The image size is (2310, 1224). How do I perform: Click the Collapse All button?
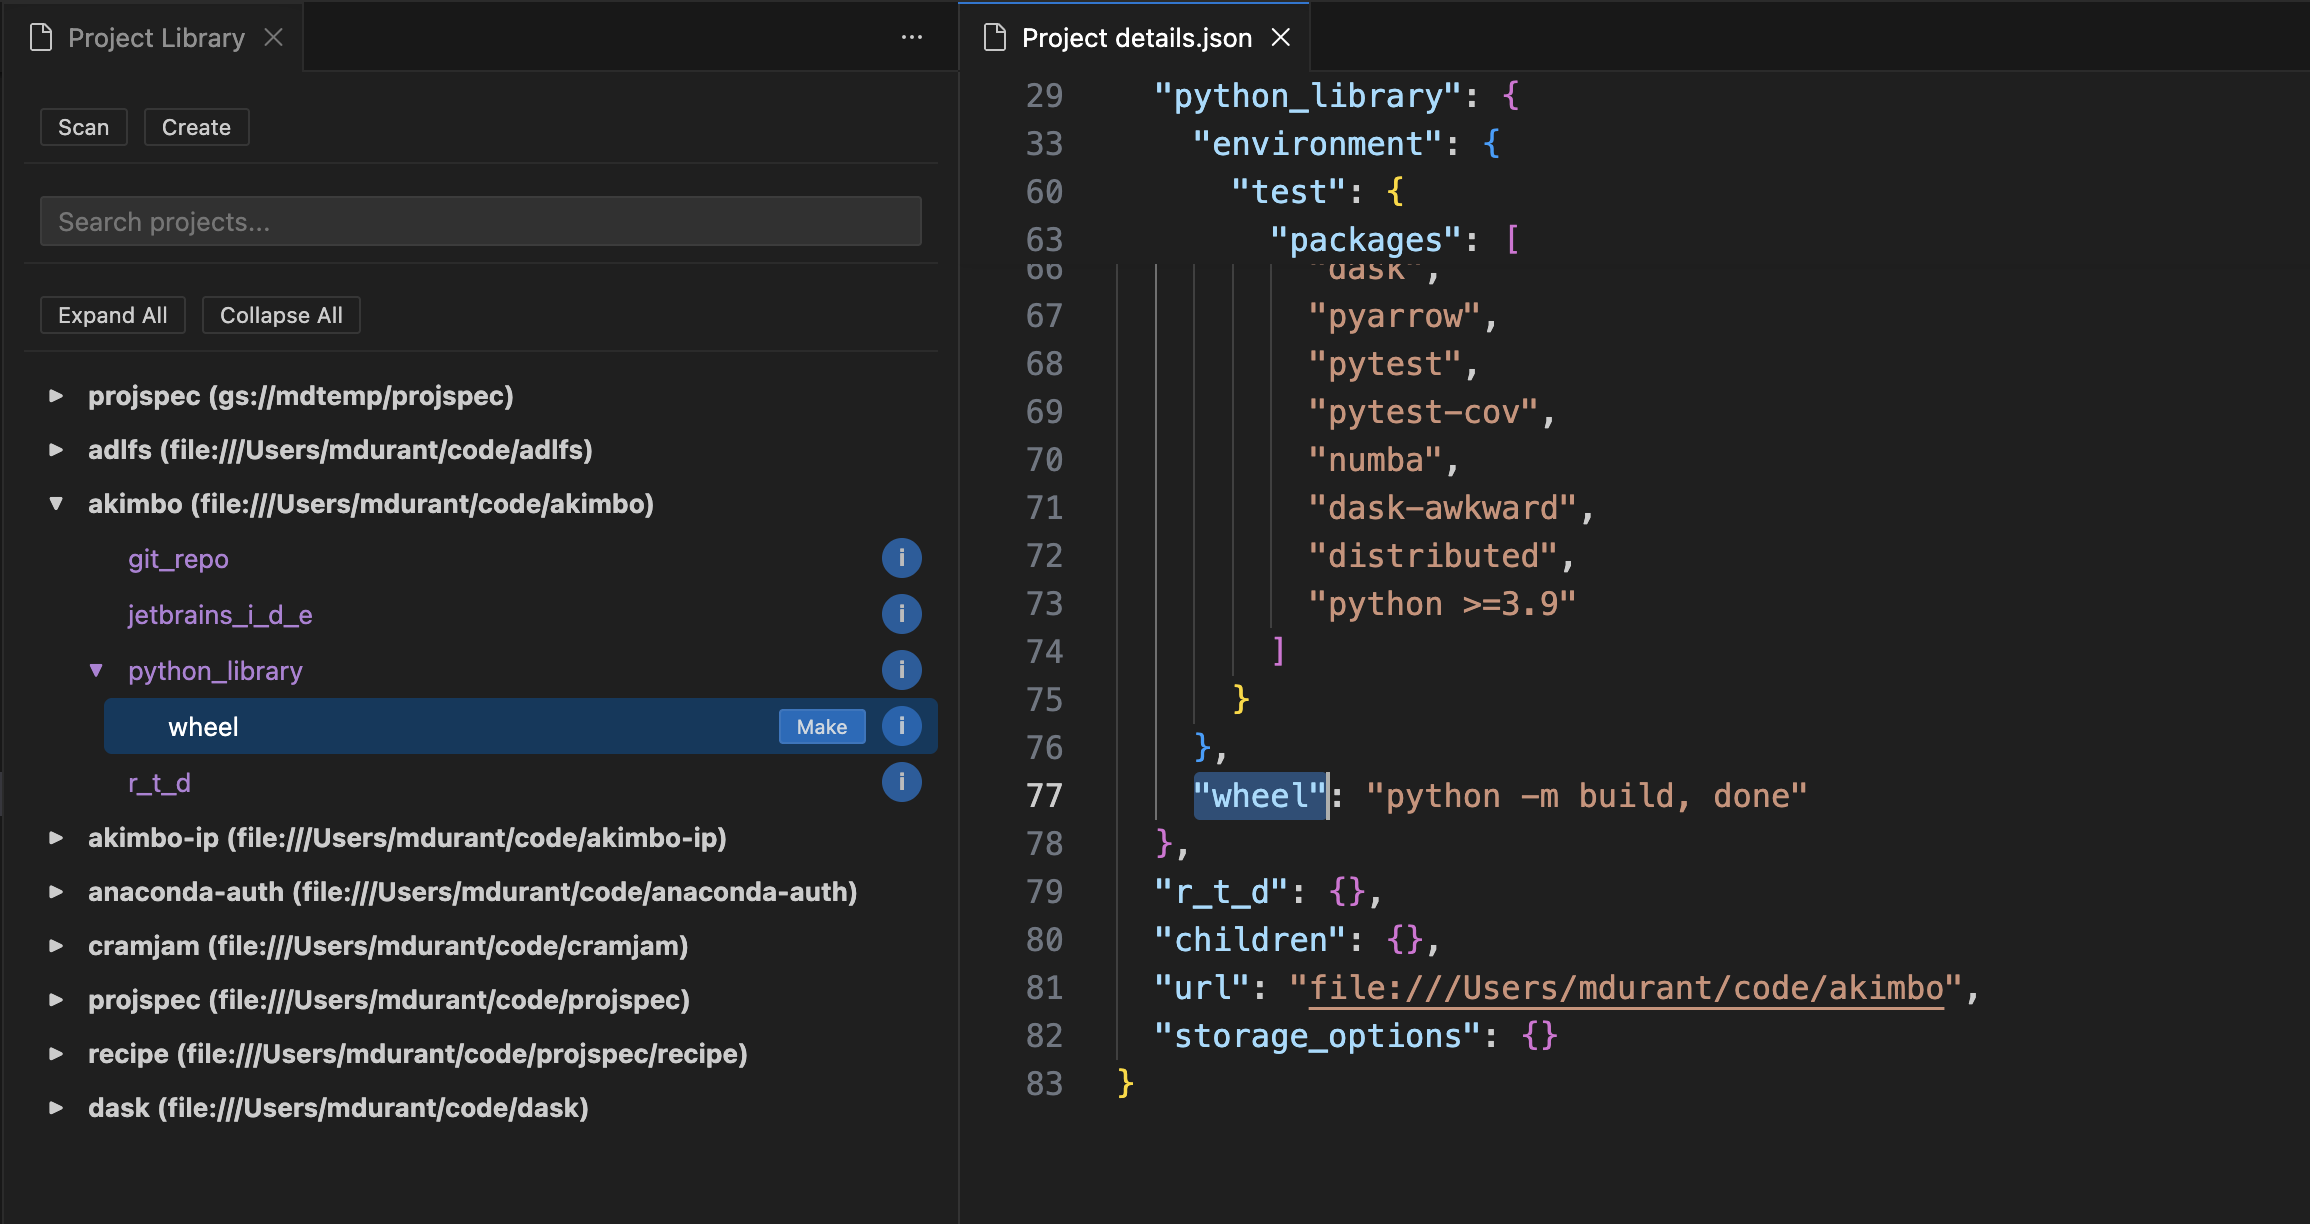point(281,315)
